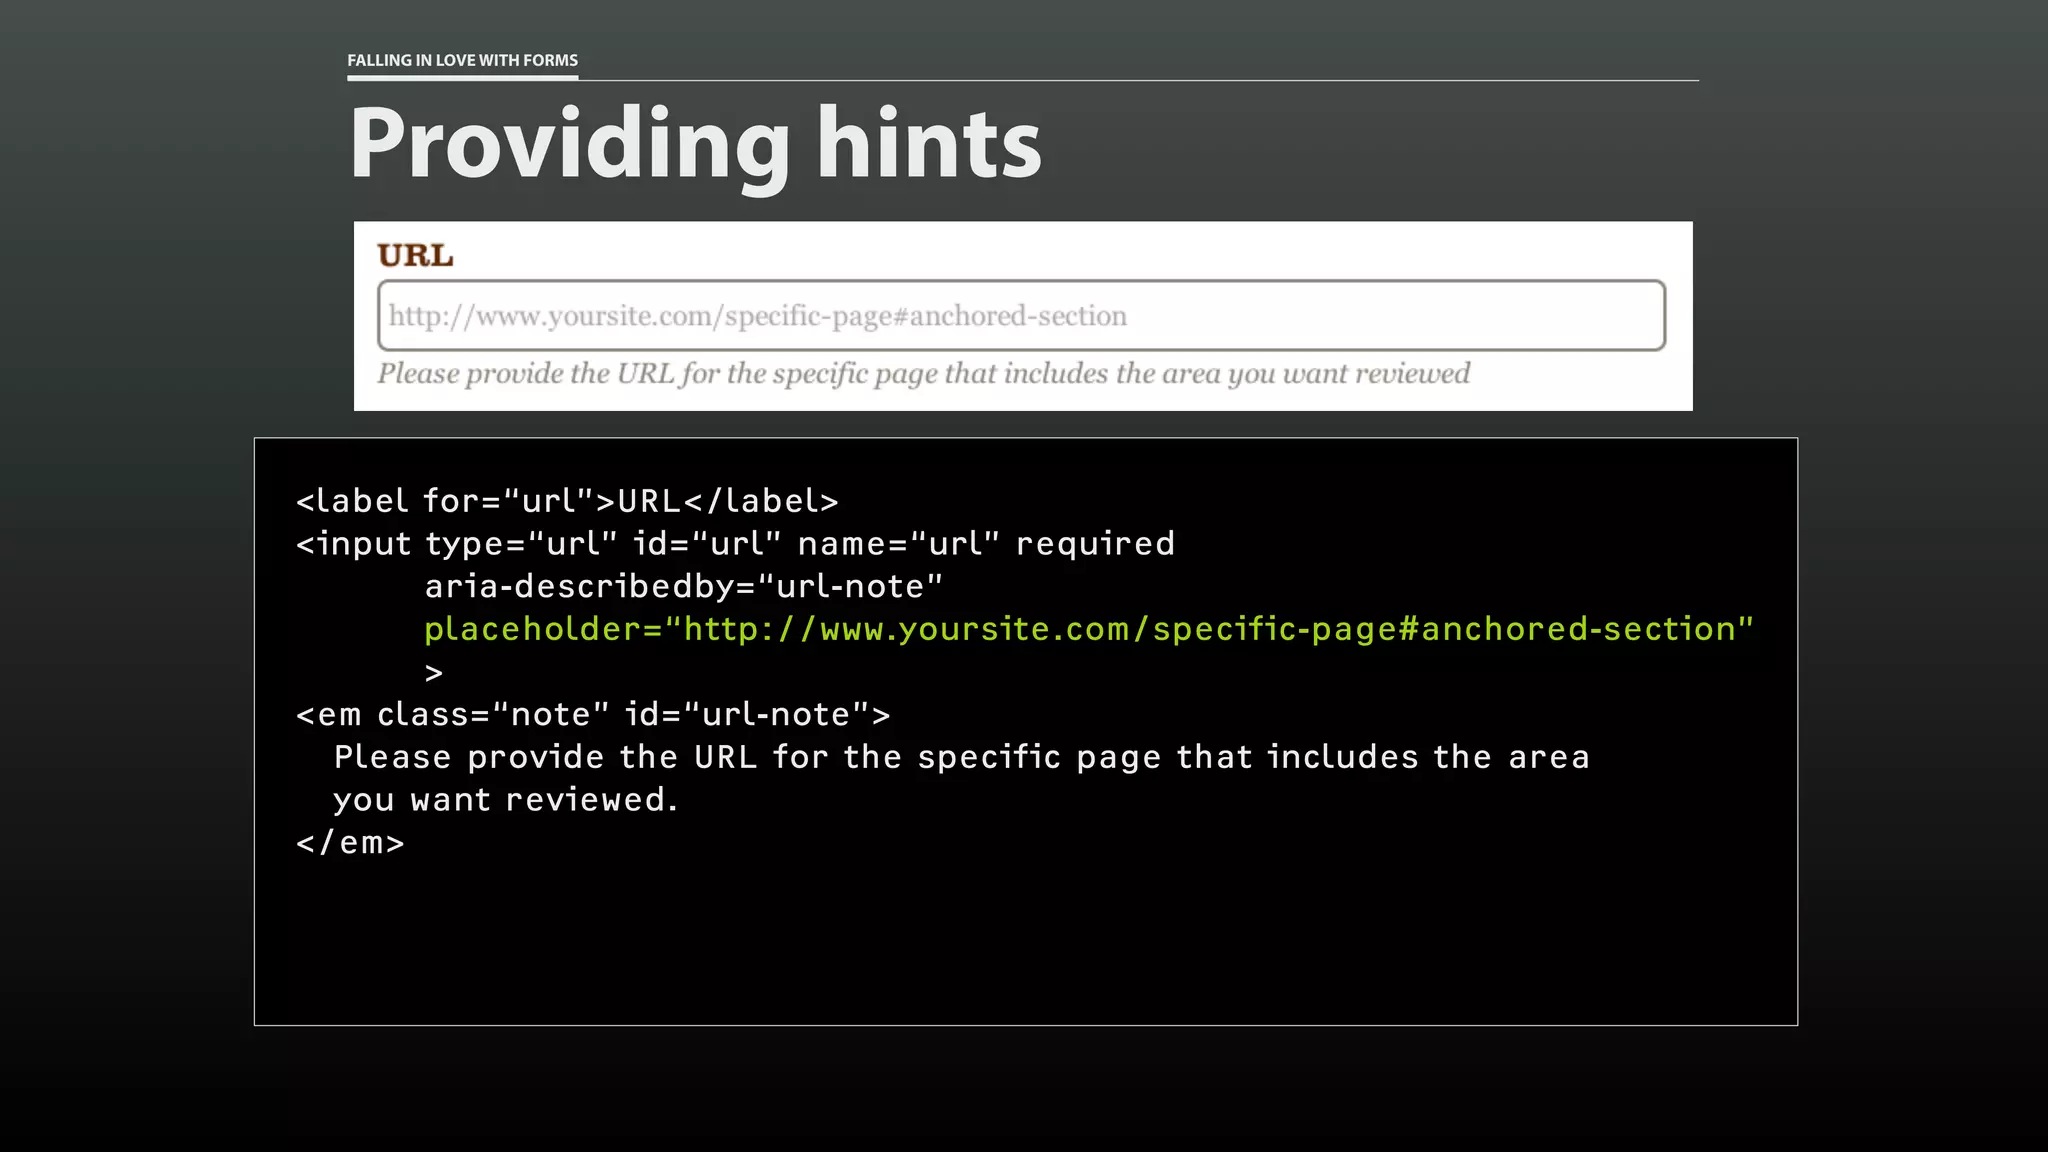The width and height of the screenshot is (2048, 1152).
Task: Click the code line starting '<input type="url"'
Action: 735,544
